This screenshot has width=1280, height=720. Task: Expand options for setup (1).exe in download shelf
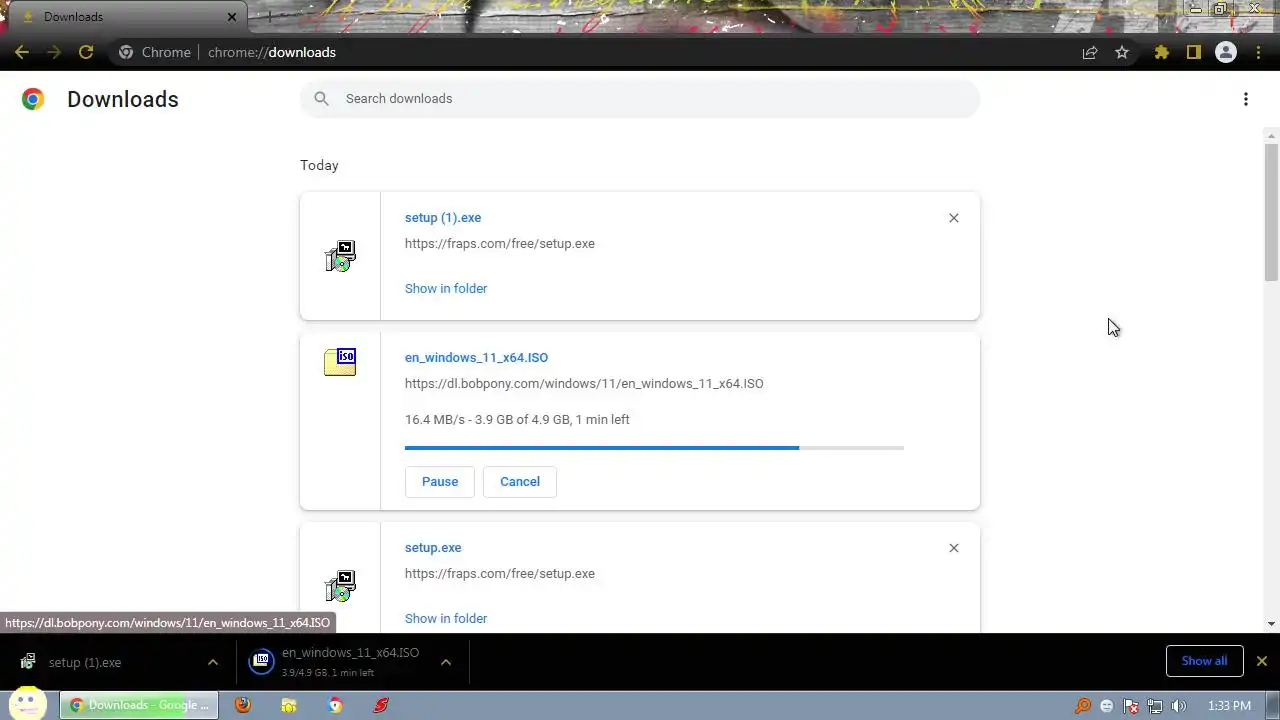[x=212, y=662]
